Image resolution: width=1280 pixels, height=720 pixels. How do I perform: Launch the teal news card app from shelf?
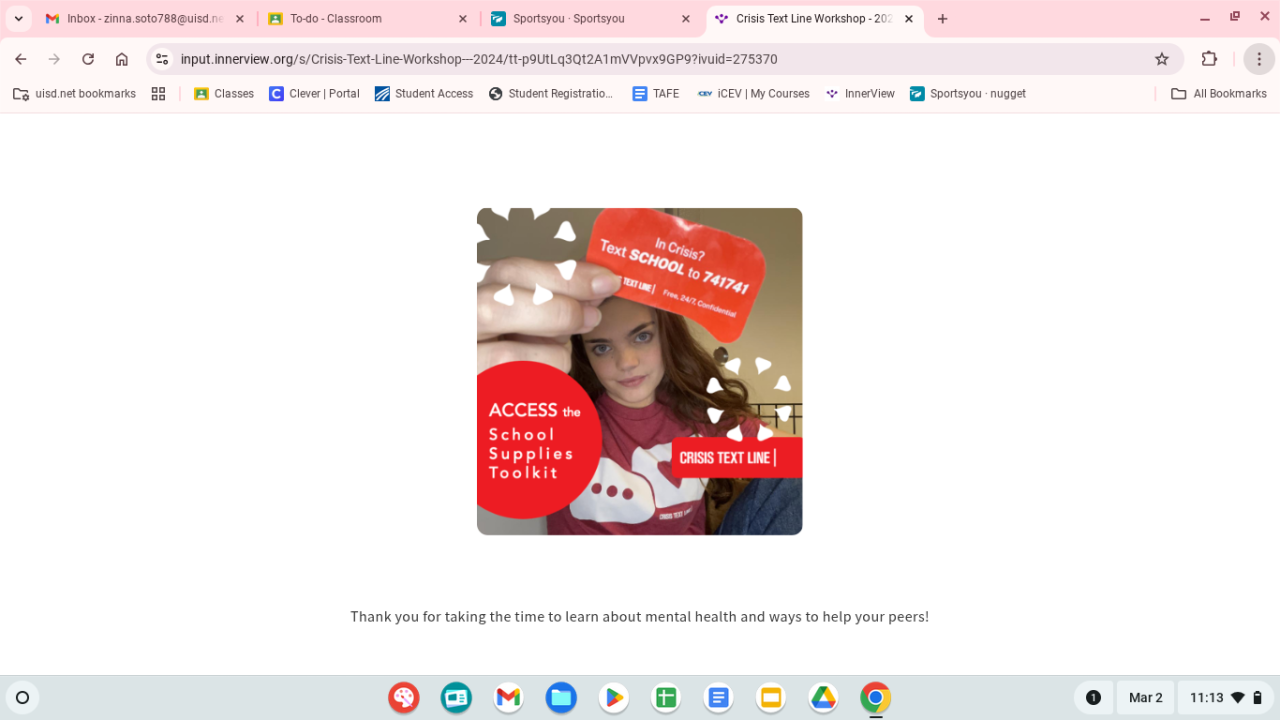point(456,698)
